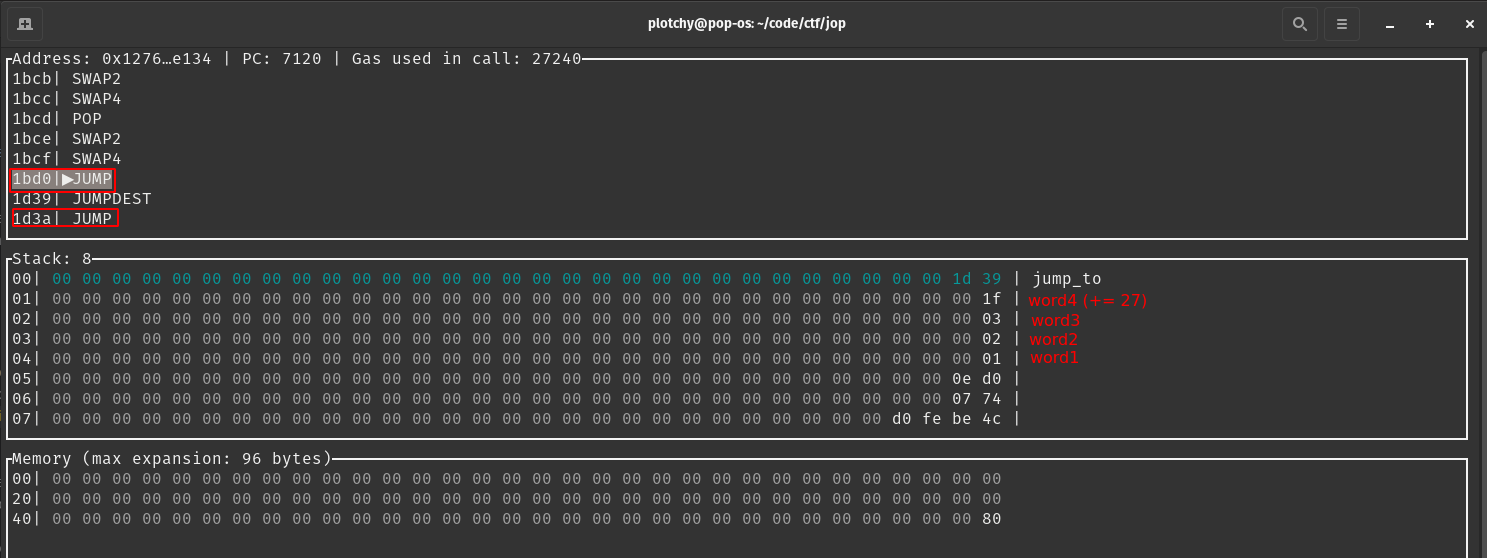Click the 02 value in stack row 03
This screenshot has height=558, width=1487.
pyautogui.click(x=991, y=339)
